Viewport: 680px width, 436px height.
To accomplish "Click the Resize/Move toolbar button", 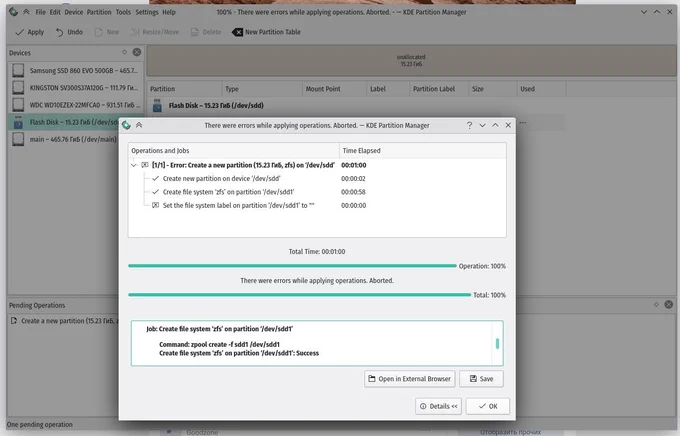I will tap(155, 32).
